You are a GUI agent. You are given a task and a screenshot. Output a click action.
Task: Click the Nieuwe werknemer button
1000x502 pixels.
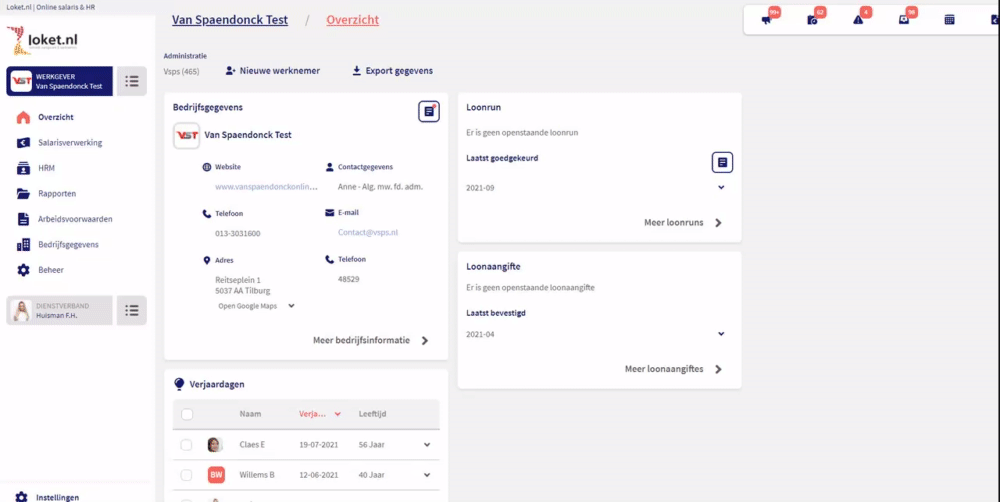272,71
